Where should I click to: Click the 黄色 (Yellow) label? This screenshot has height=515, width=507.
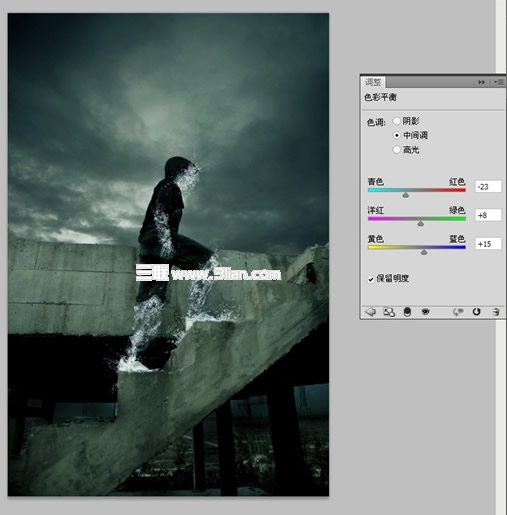click(x=376, y=239)
